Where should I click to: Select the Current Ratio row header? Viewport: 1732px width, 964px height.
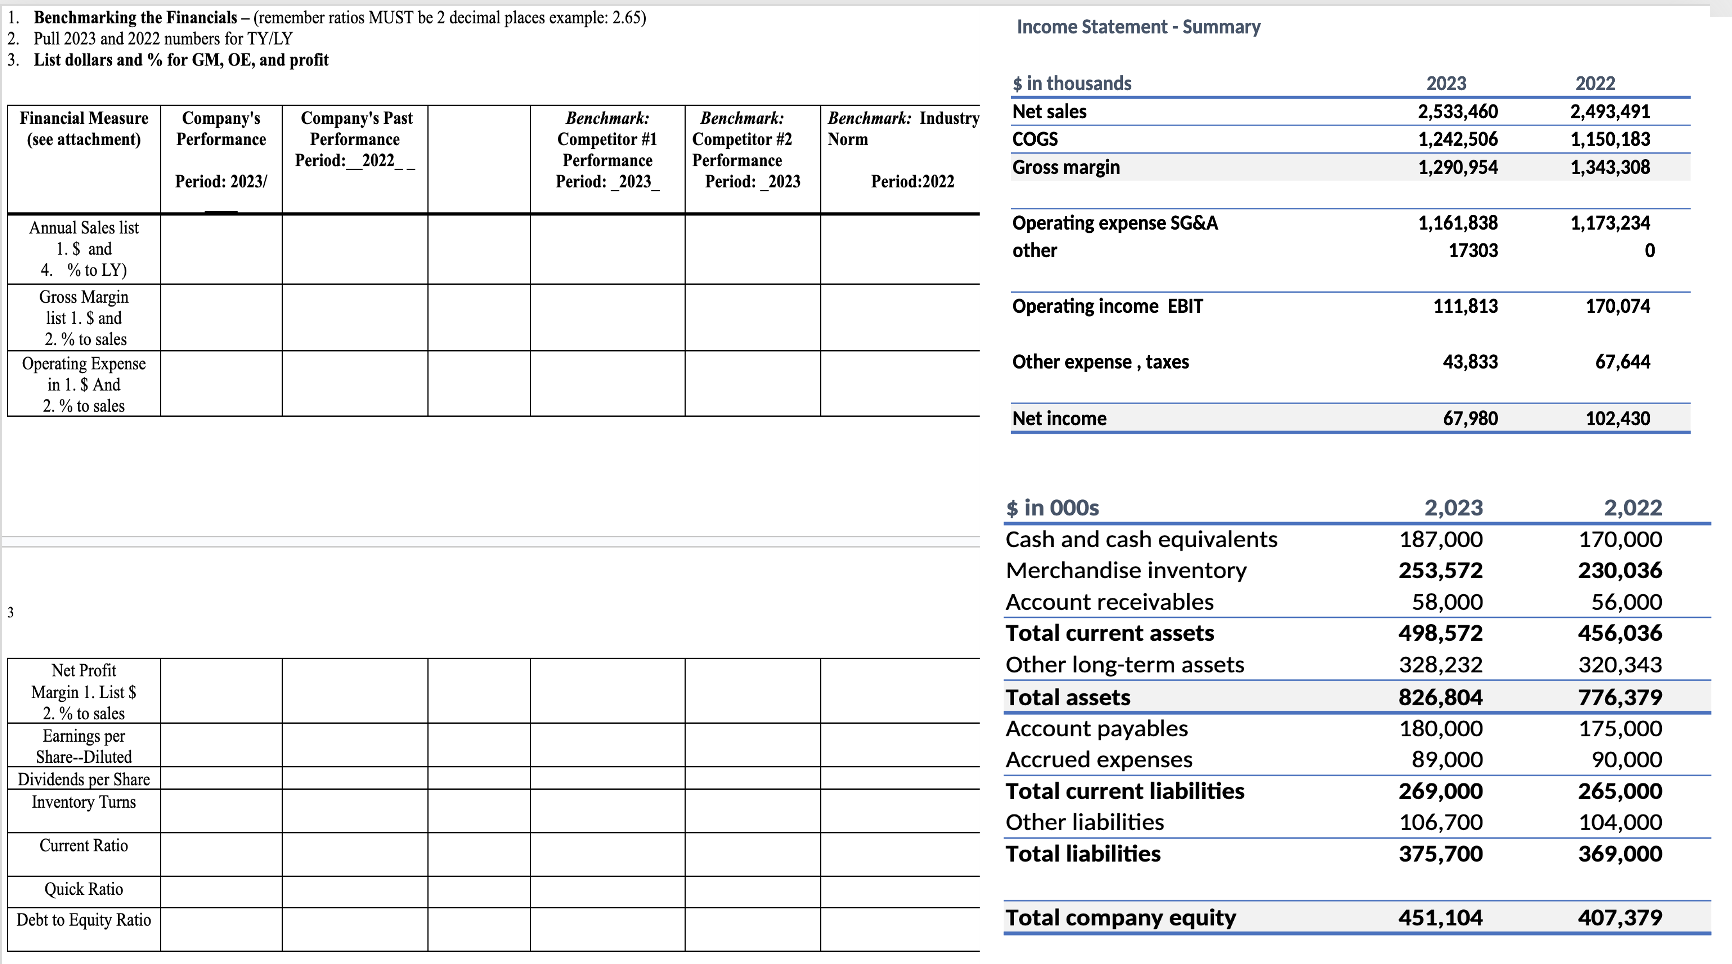tap(83, 845)
